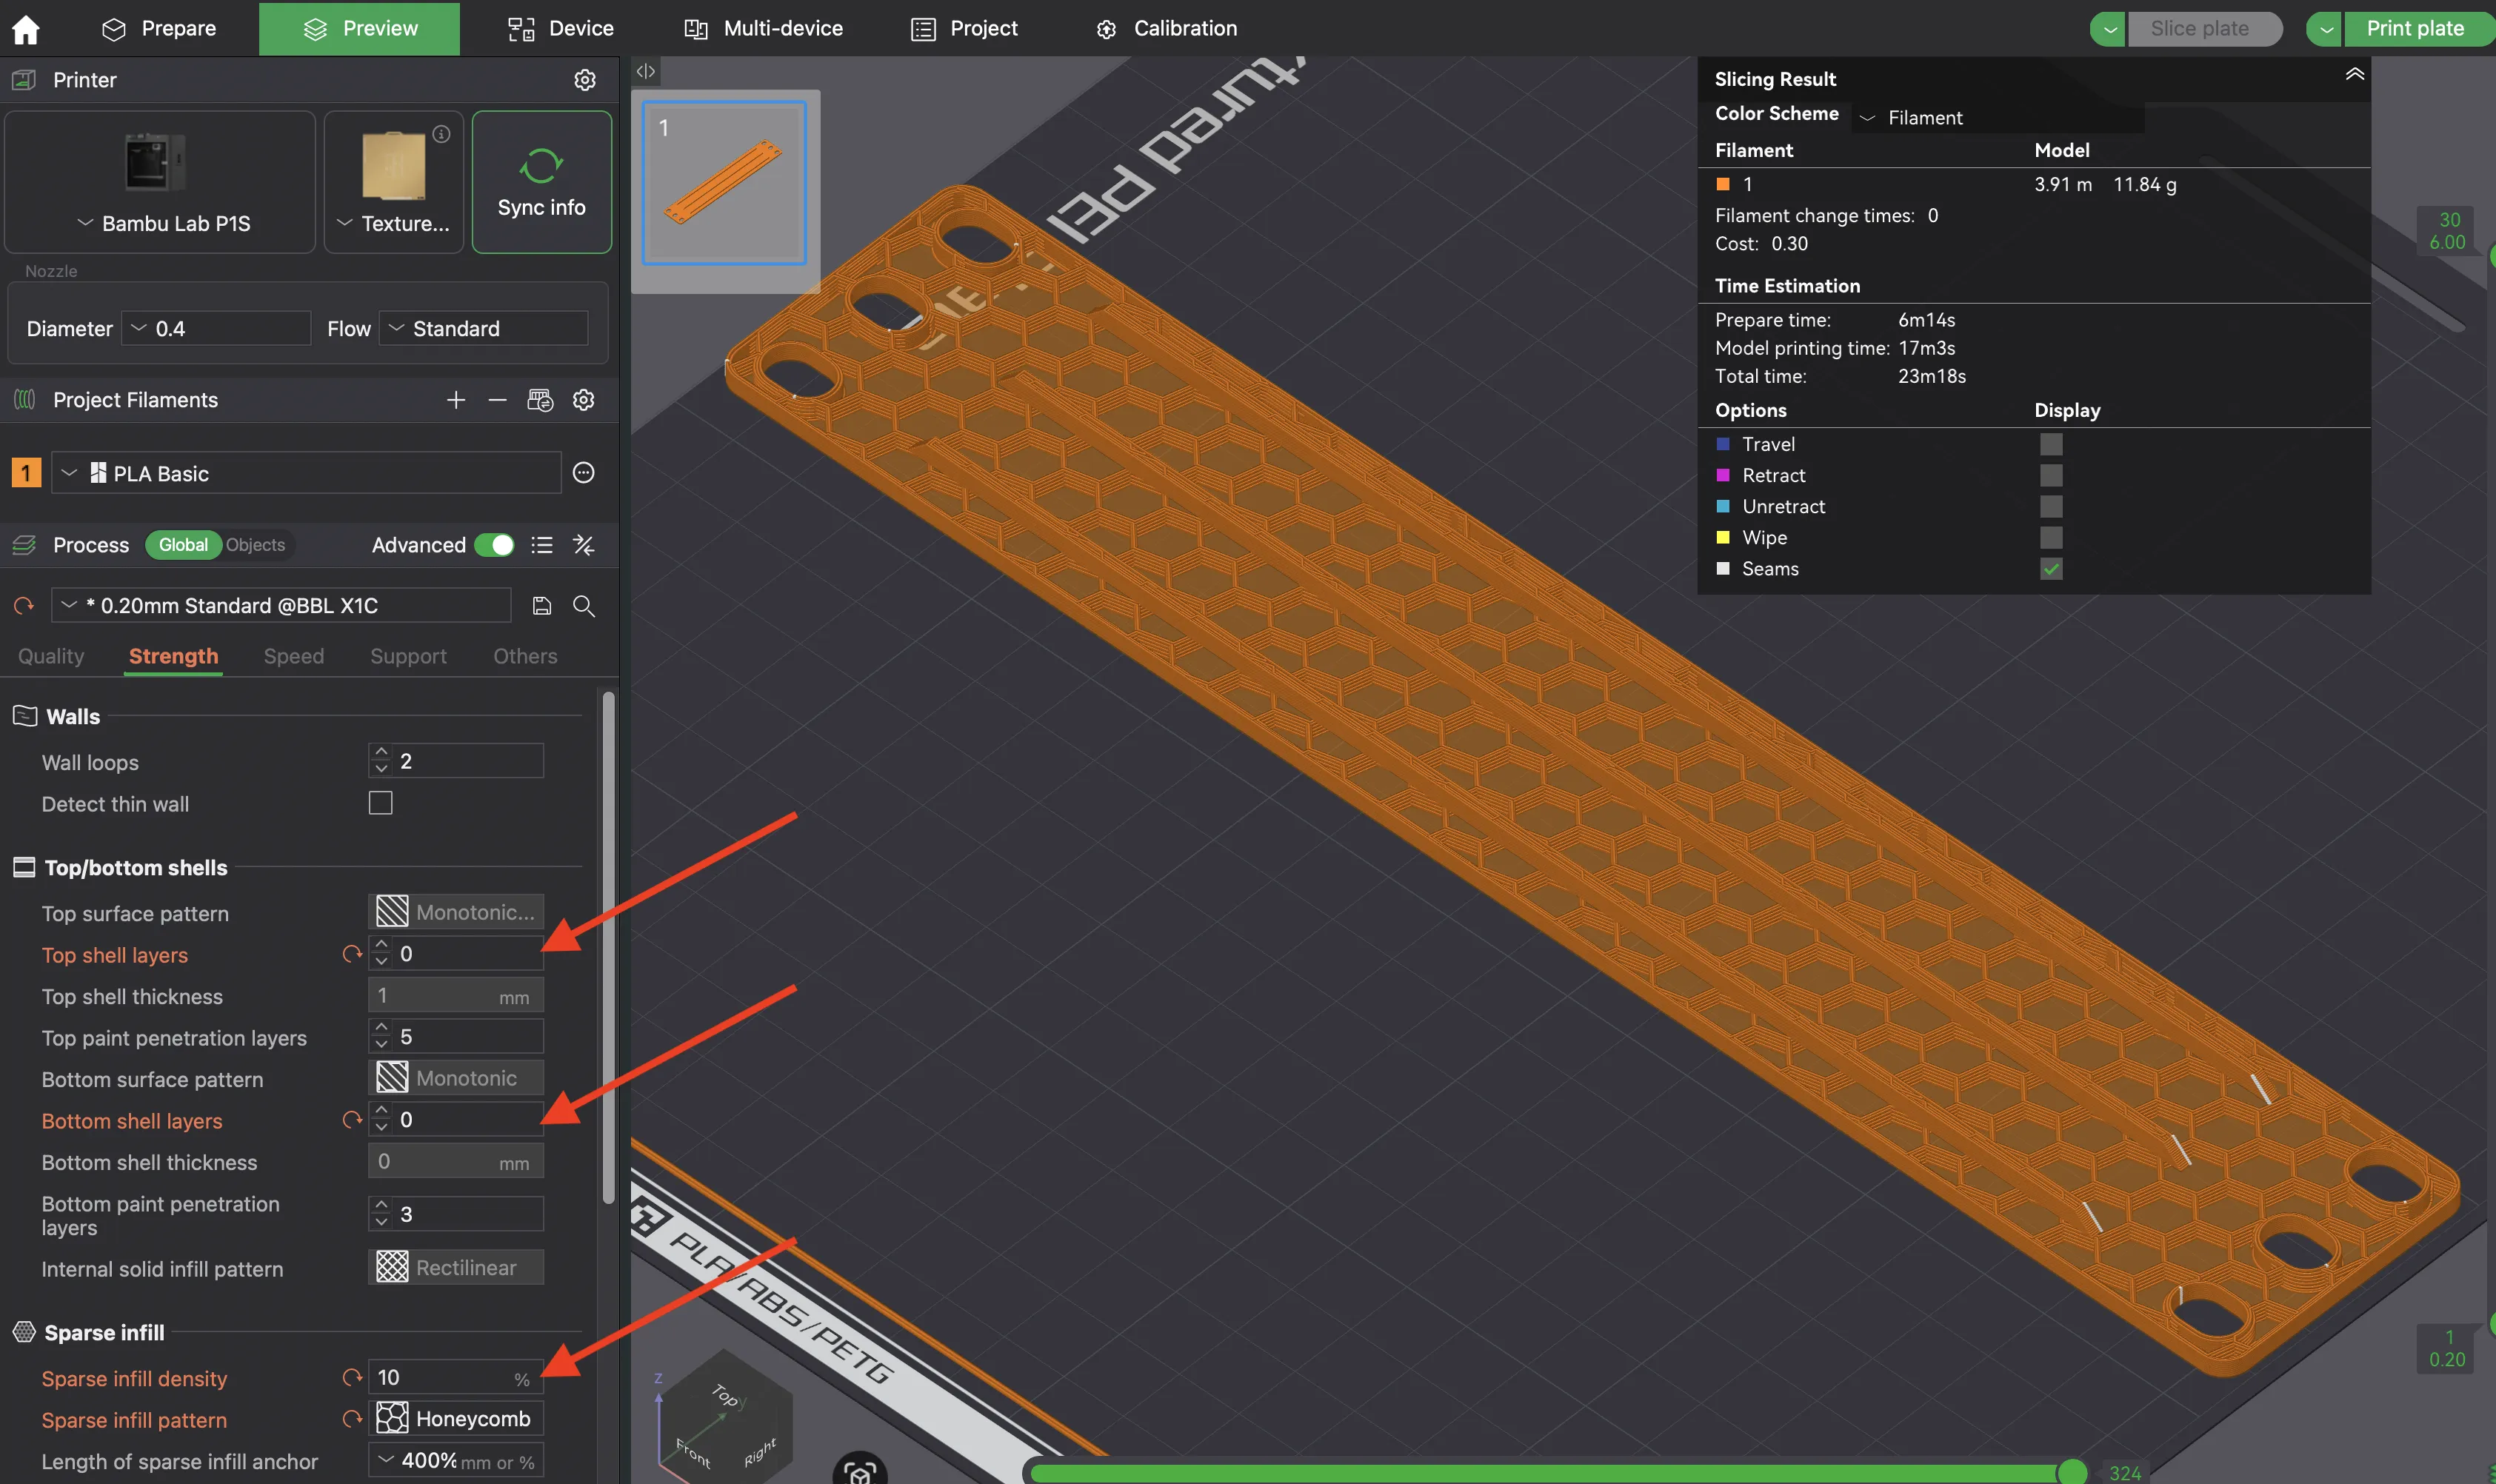Viewport: 2496px width, 1484px height.
Task: Collapse sidebar with arrow handle
Action: 646,71
